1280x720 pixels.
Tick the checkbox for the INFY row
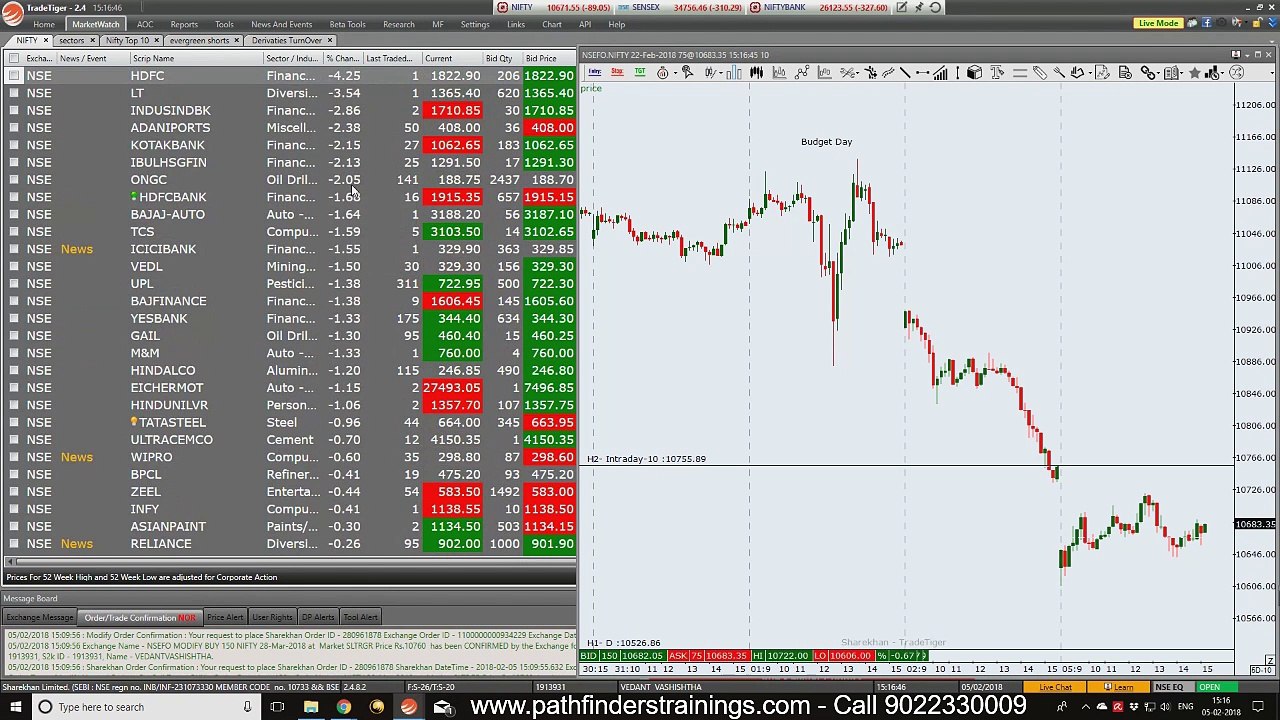[14, 509]
